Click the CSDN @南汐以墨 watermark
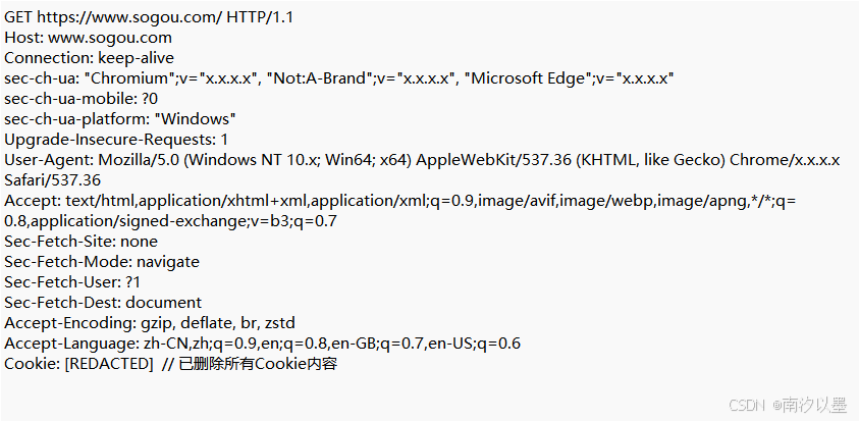 pyautogui.click(x=788, y=405)
